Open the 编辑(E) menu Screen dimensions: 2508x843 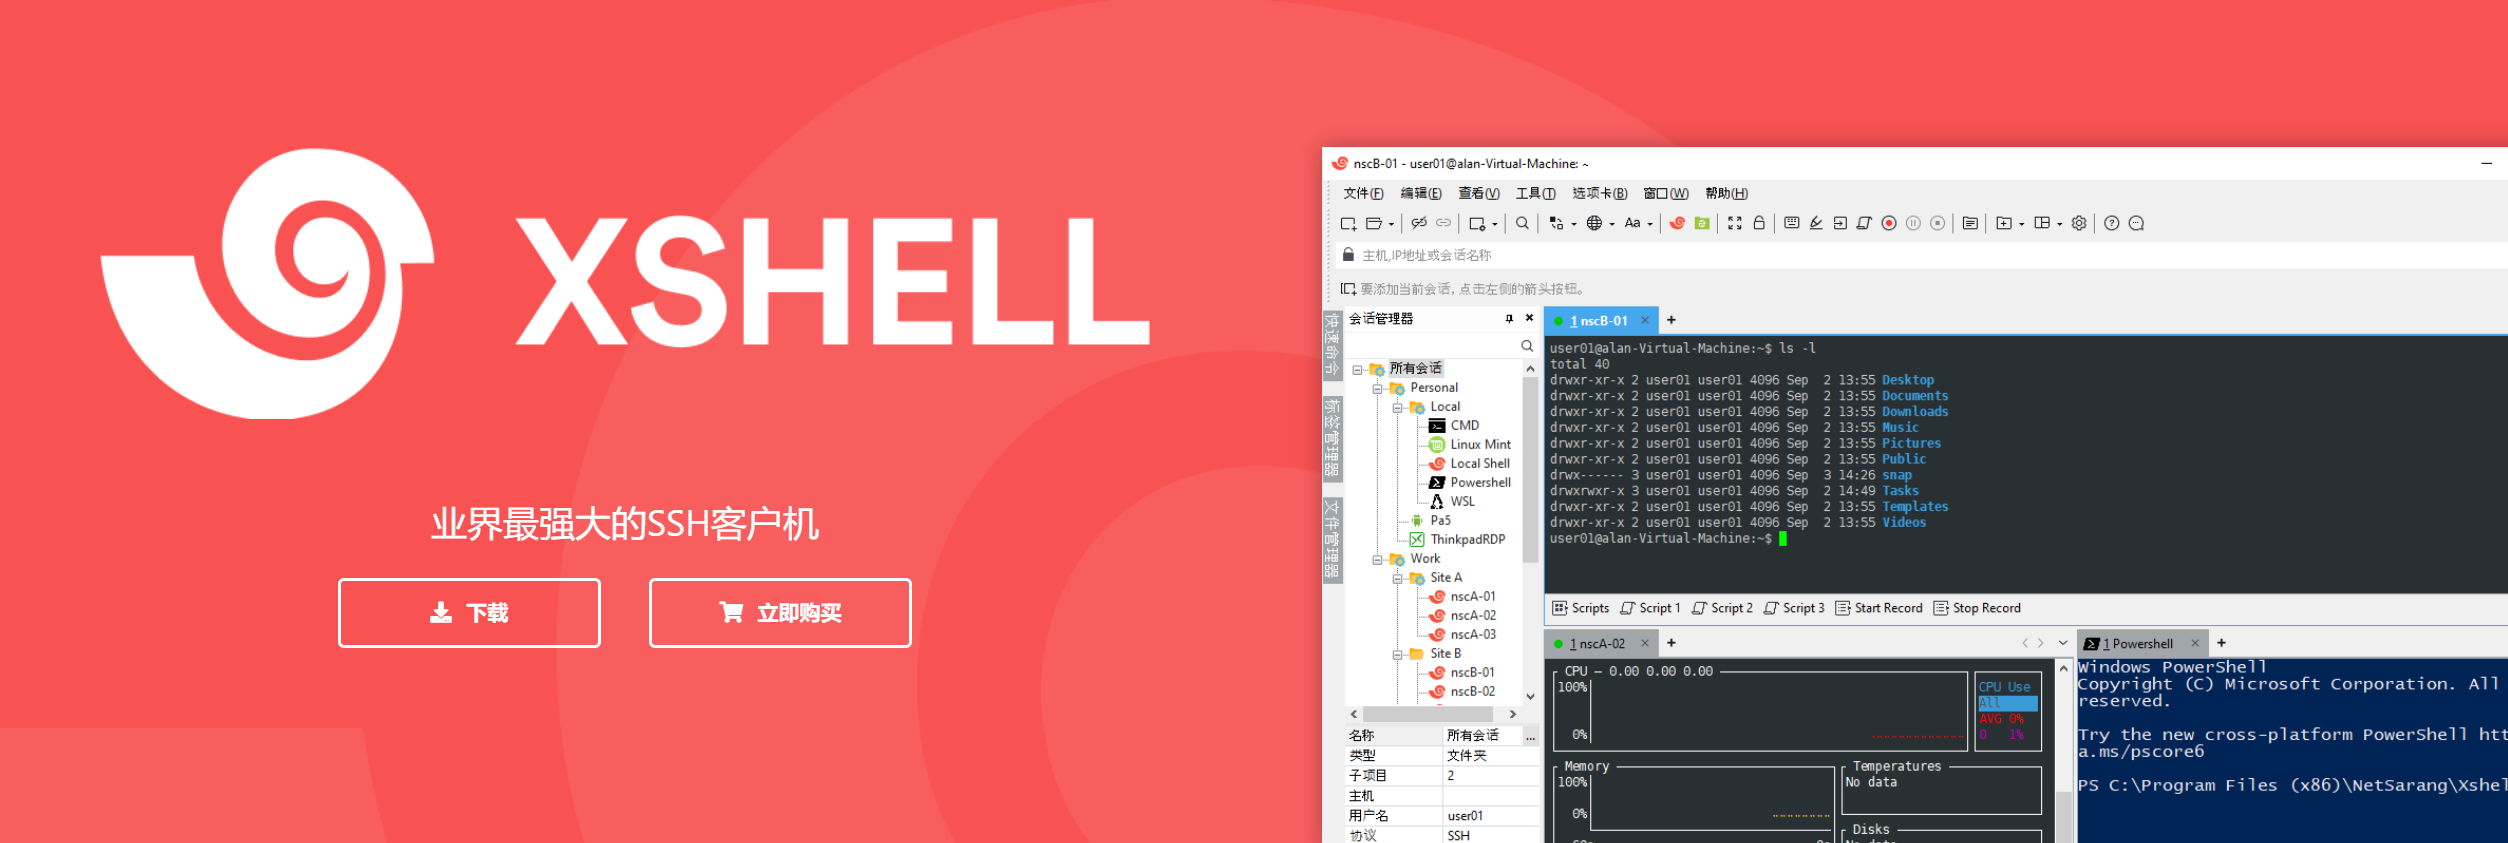click(1421, 194)
